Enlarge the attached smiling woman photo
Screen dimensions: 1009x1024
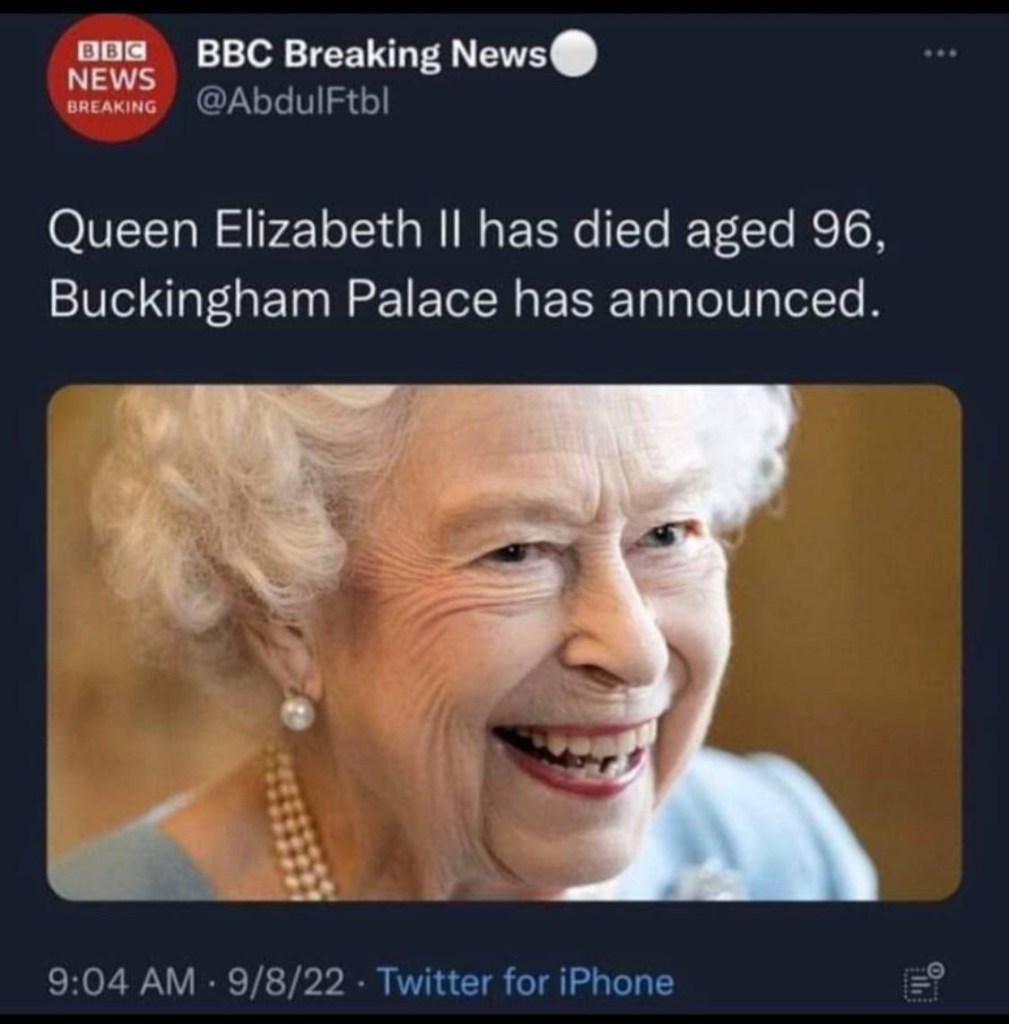coord(504,643)
